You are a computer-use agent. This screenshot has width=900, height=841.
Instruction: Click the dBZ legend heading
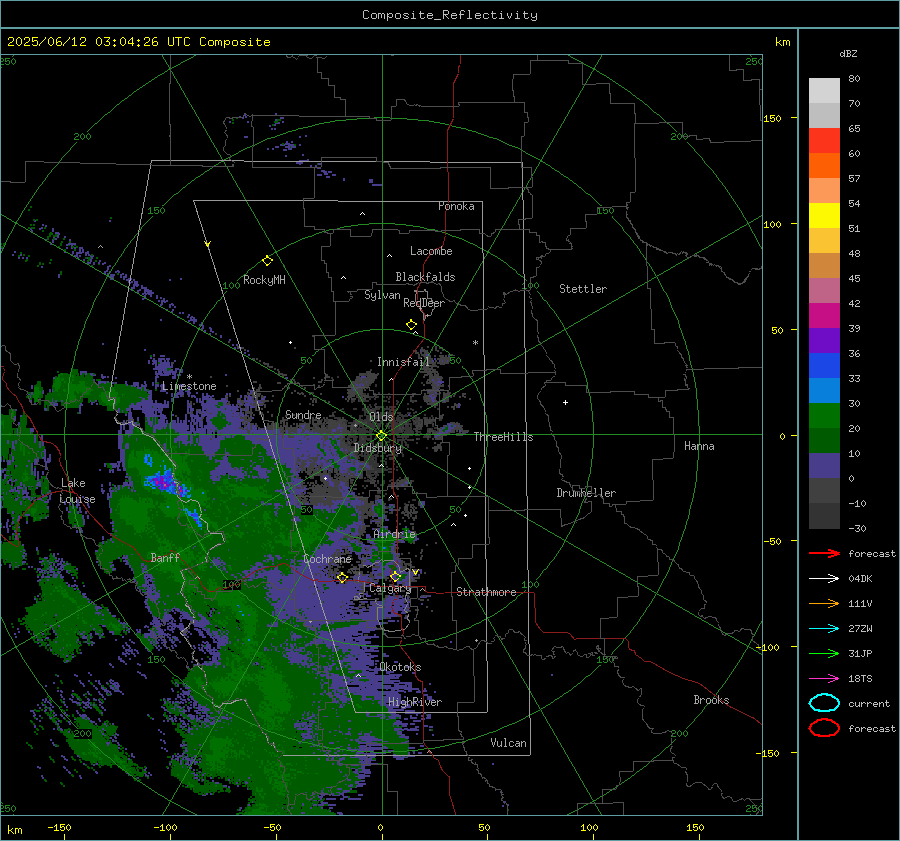click(x=848, y=53)
